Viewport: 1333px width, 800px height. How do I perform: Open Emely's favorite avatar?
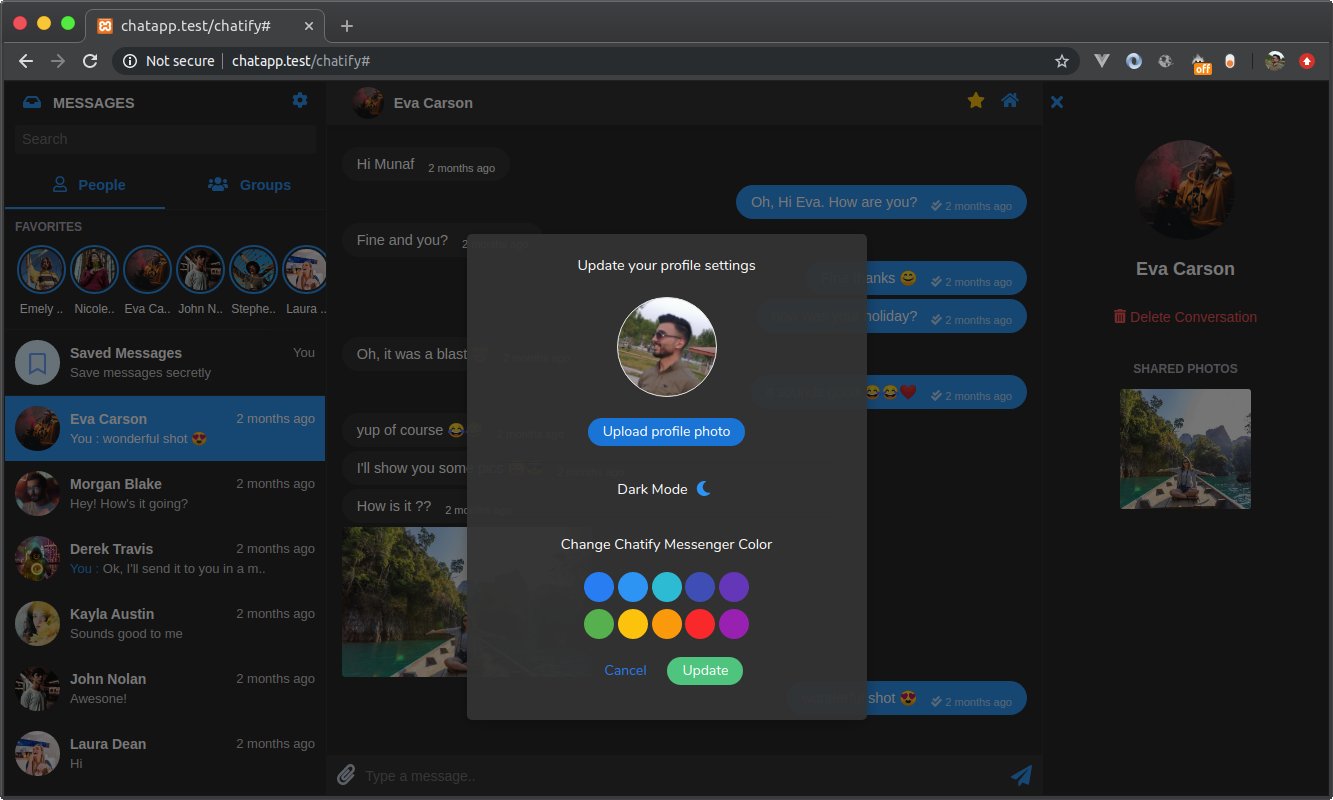click(42, 270)
